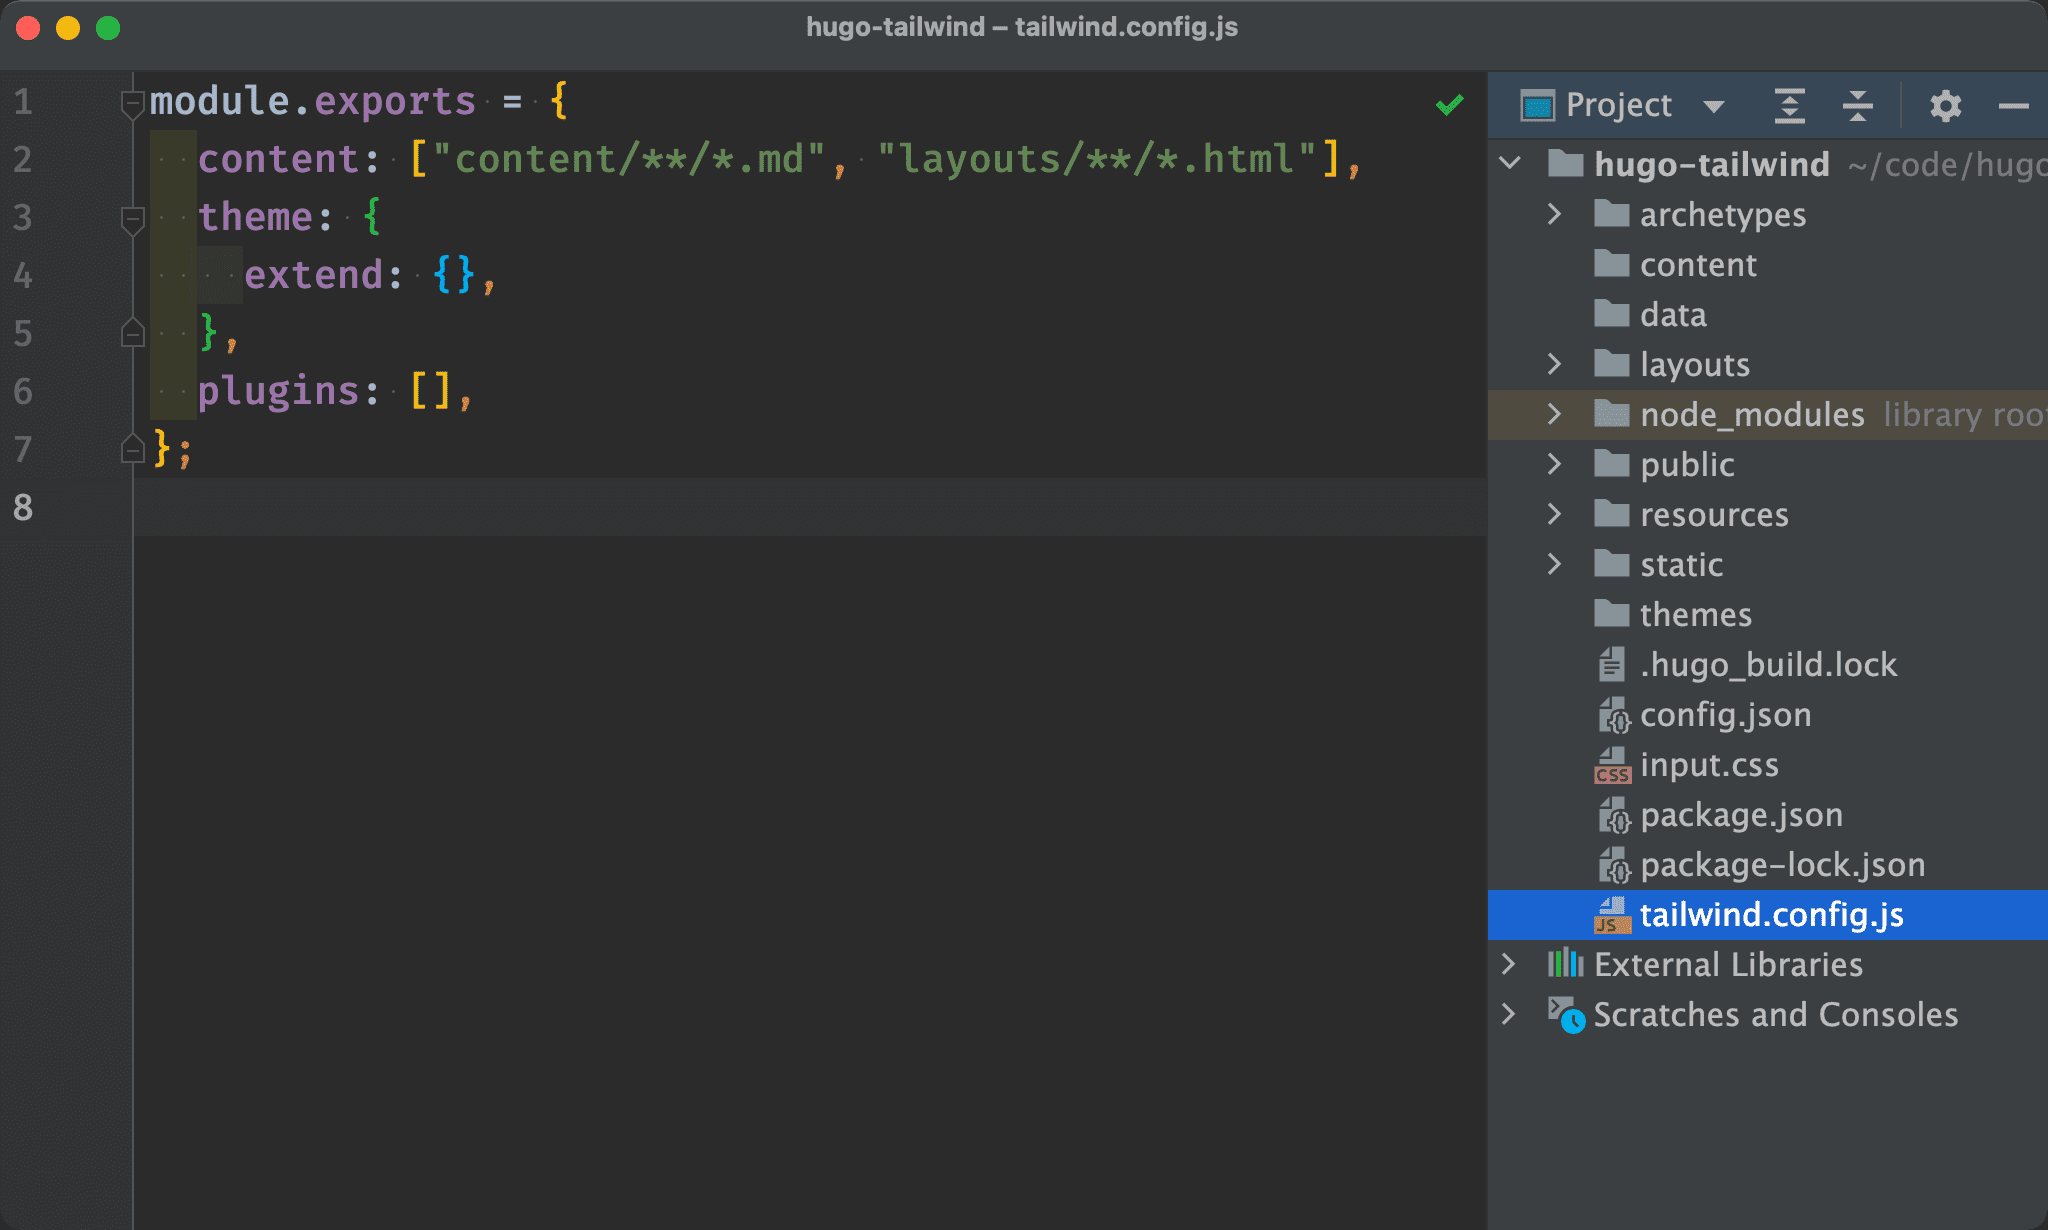Open package.json file name
The width and height of the screenshot is (2048, 1230).
1741,815
